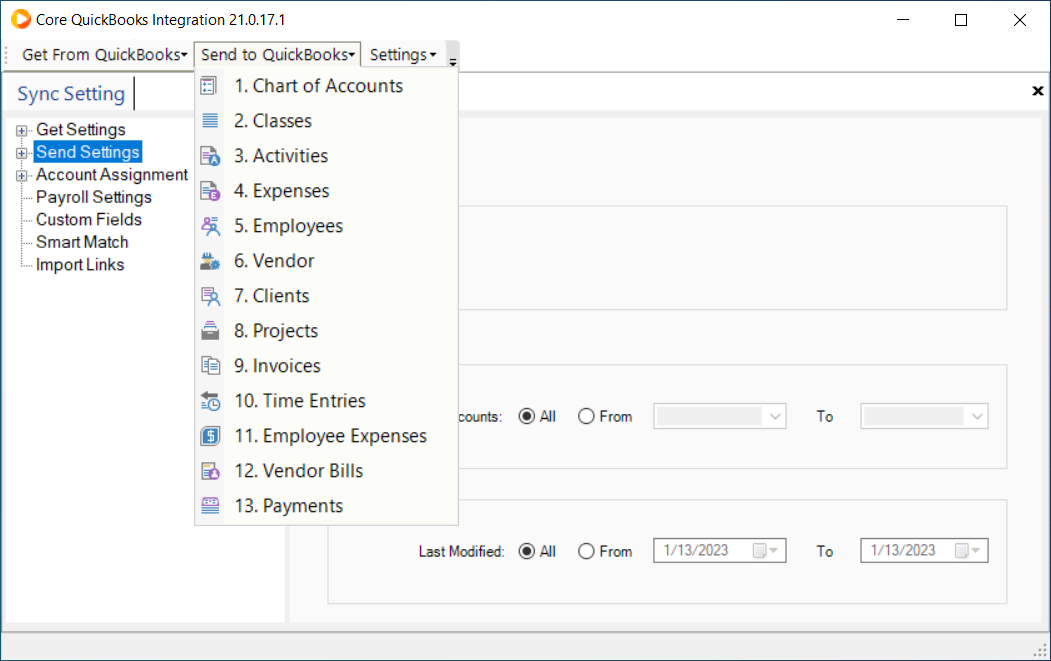Click the Projects drawer icon
Viewport: 1051px width, 661px height.
210,330
